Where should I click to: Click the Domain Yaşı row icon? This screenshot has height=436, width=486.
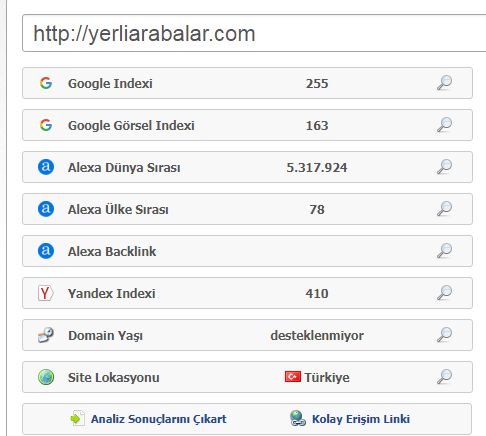click(x=46, y=335)
